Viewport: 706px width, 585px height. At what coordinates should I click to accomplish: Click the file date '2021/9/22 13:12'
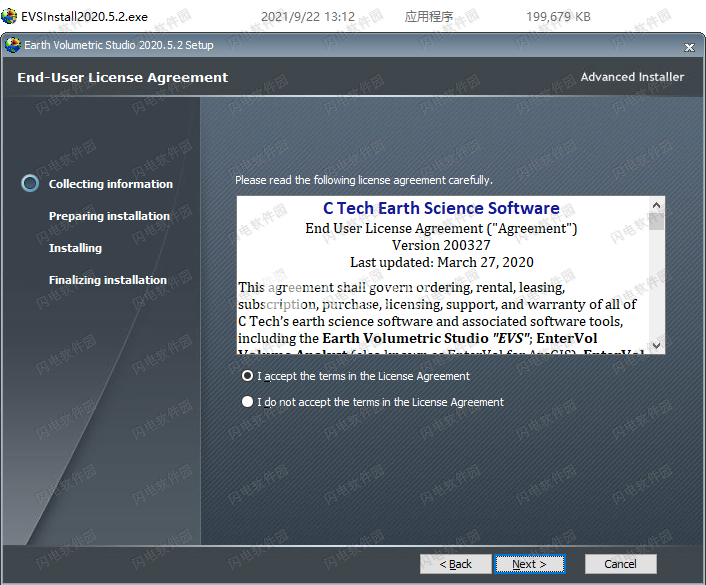pos(308,17)
